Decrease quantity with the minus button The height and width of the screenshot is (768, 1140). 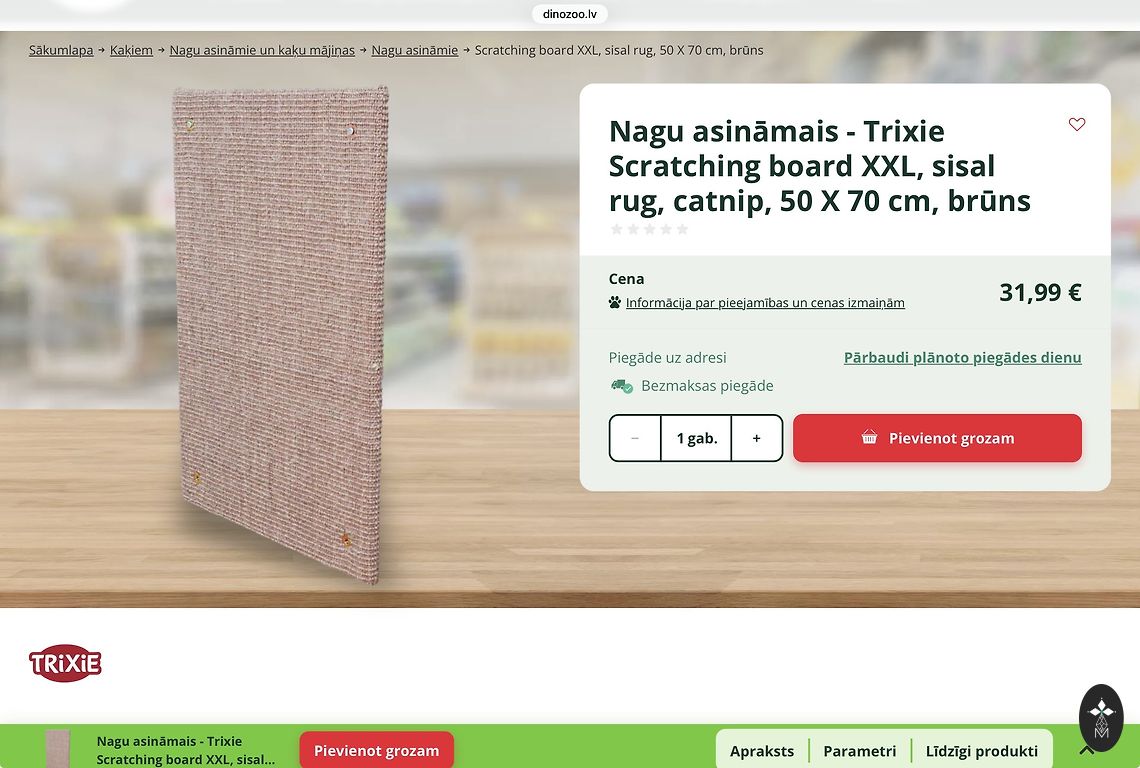pyautogui.click(x=635, y=438)
